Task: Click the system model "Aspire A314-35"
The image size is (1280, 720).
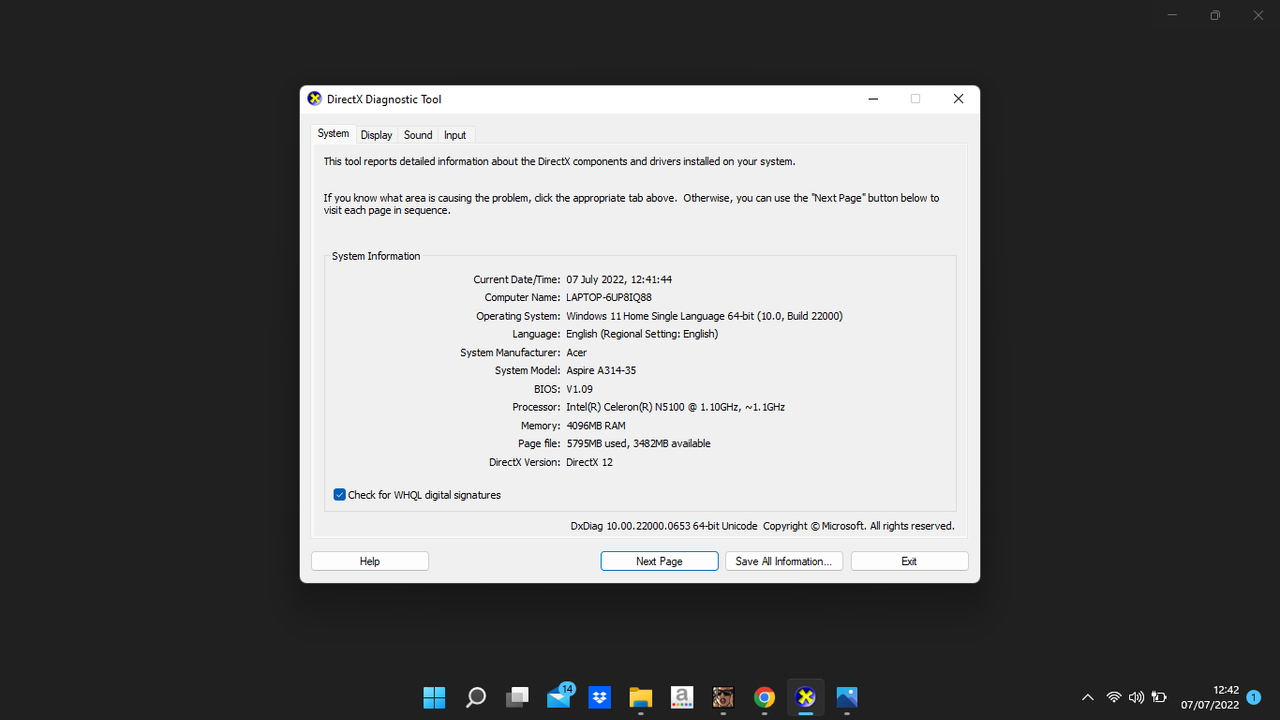Action: 601,371
